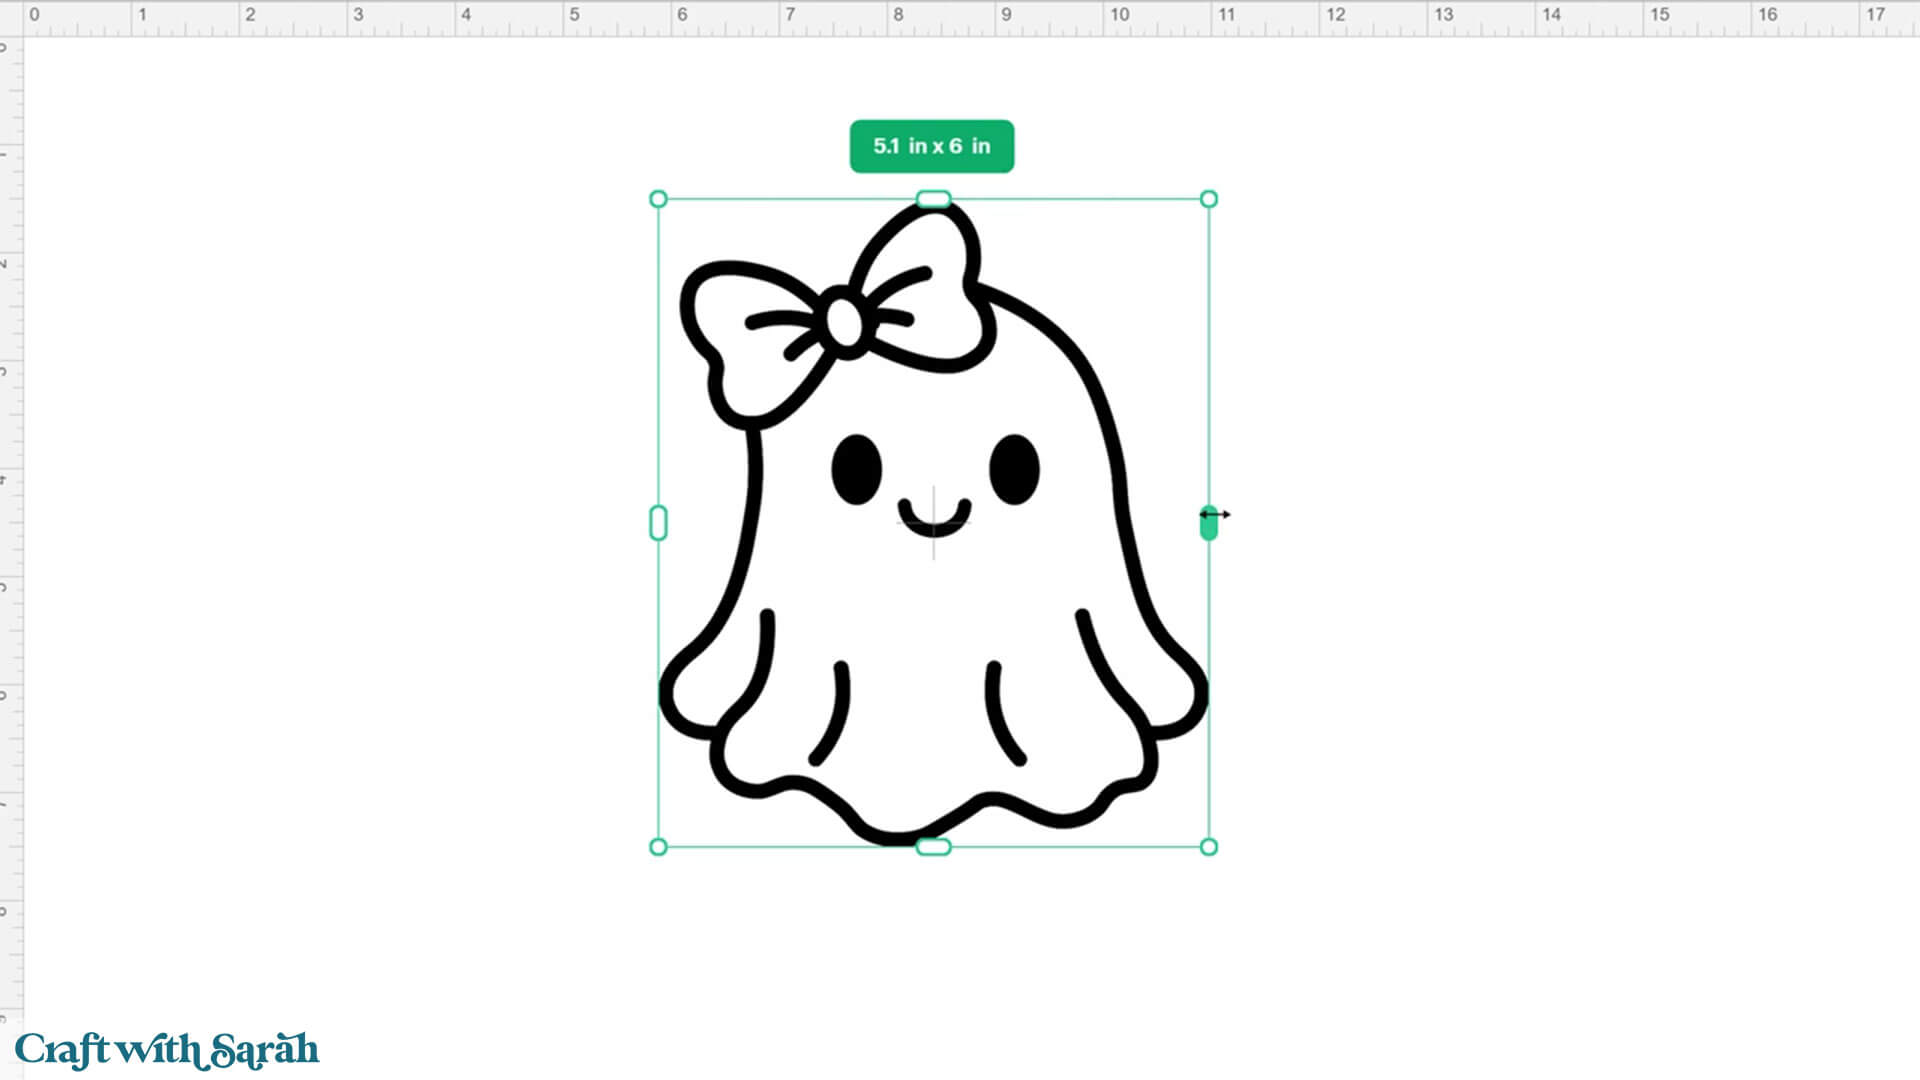Click the bottom-left corner resize handle
This screenshot has height=1080, width=1920.
[x=658, y=847]
